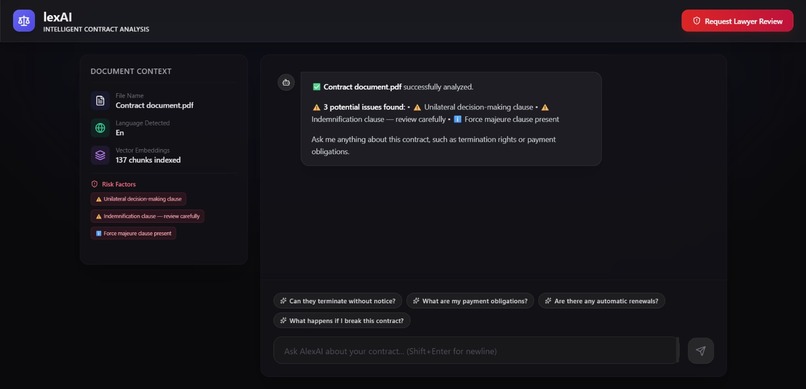Viewport: 806px width, 389px height.
Task: Choose suggestion 'Are there any automatic renewals?'
Action: pos(601,301)
